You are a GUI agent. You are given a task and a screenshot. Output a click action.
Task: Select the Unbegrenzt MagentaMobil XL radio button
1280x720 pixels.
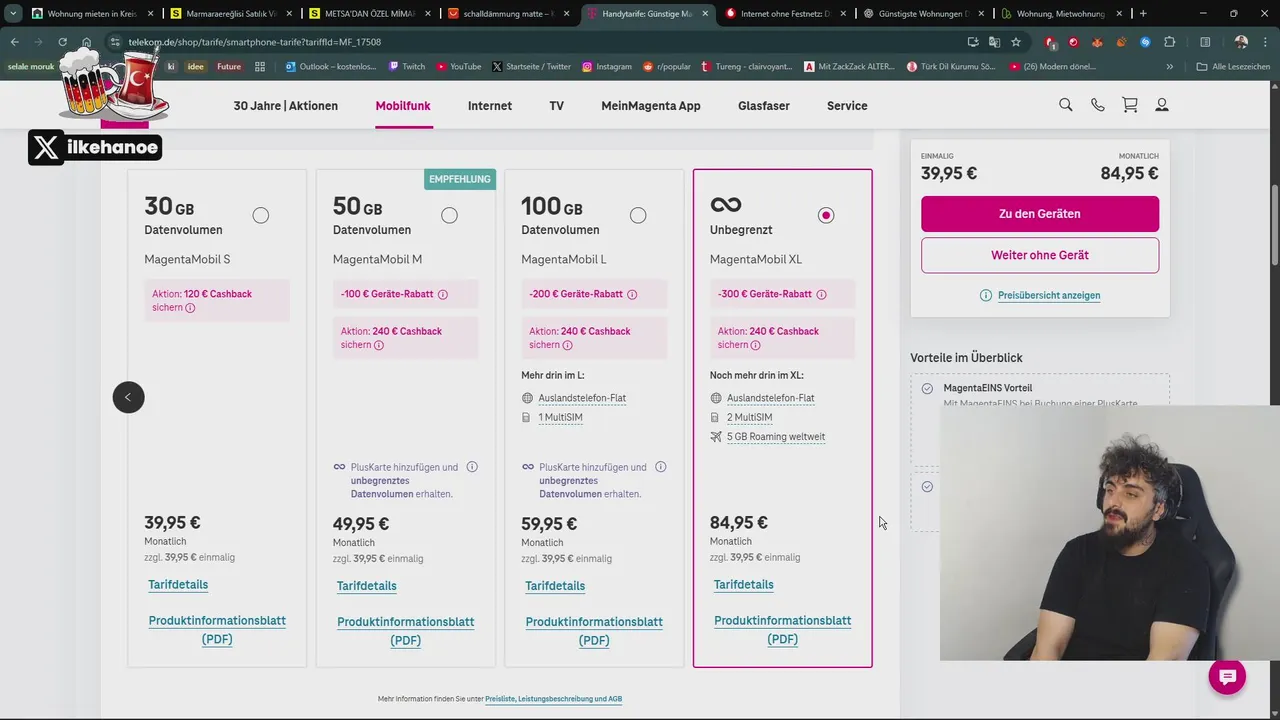click(x=826, y=215)
